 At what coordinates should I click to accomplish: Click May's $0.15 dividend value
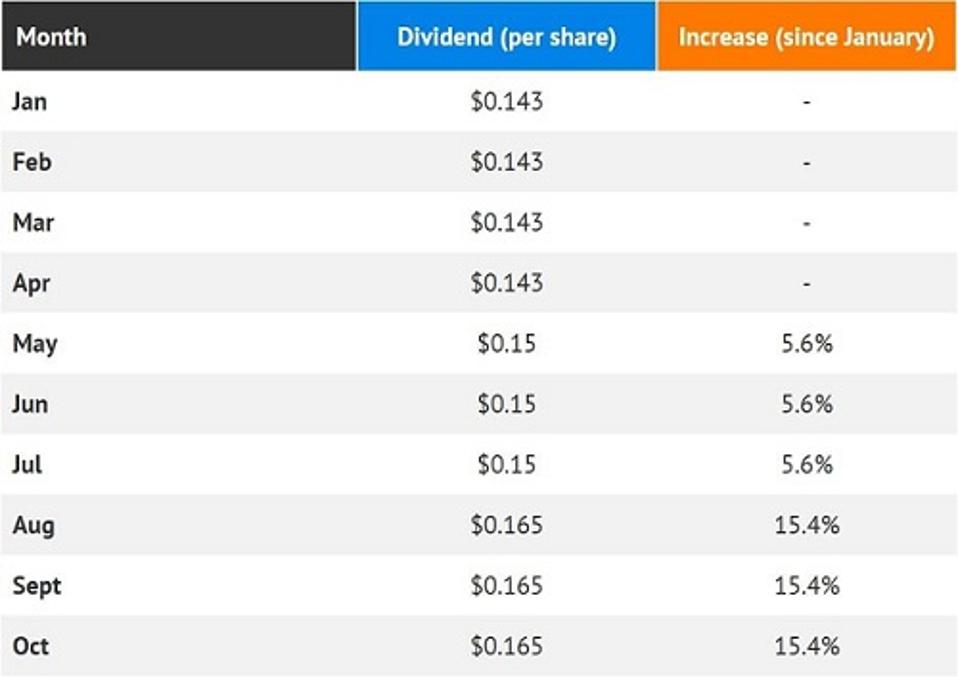click(506, 344)
